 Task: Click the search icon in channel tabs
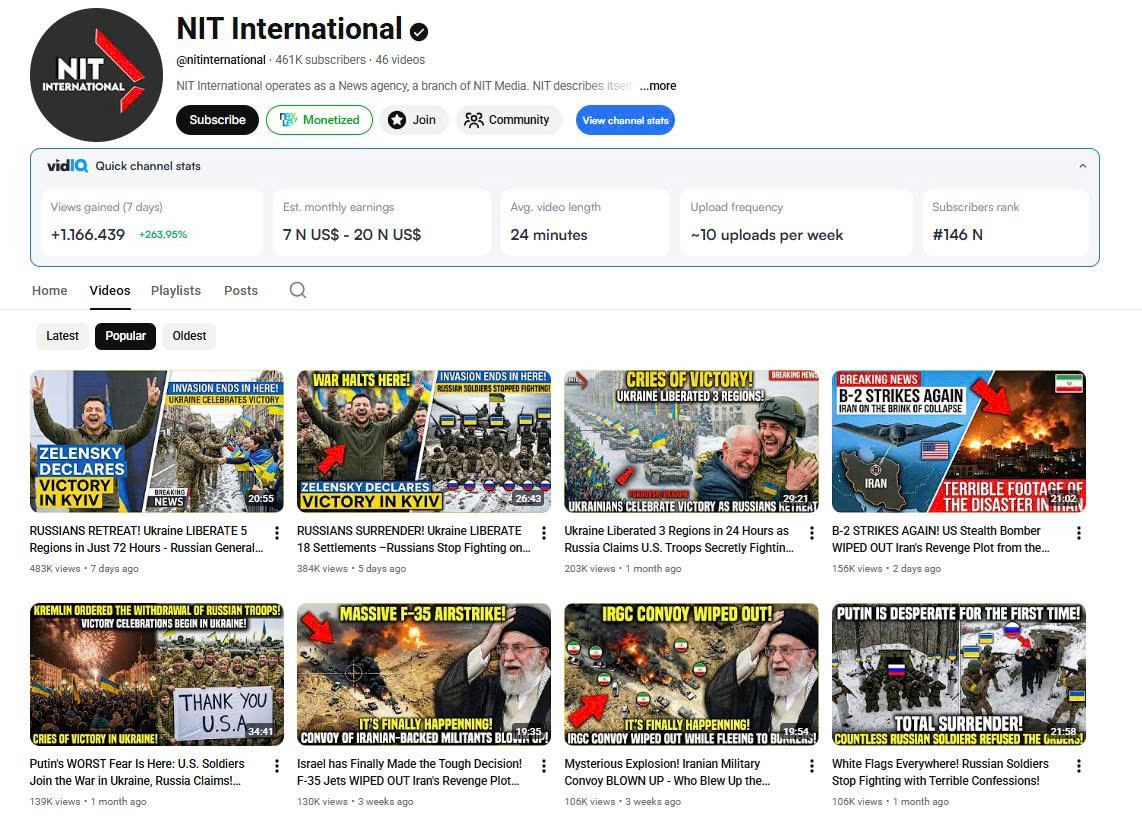click(297, 290)
